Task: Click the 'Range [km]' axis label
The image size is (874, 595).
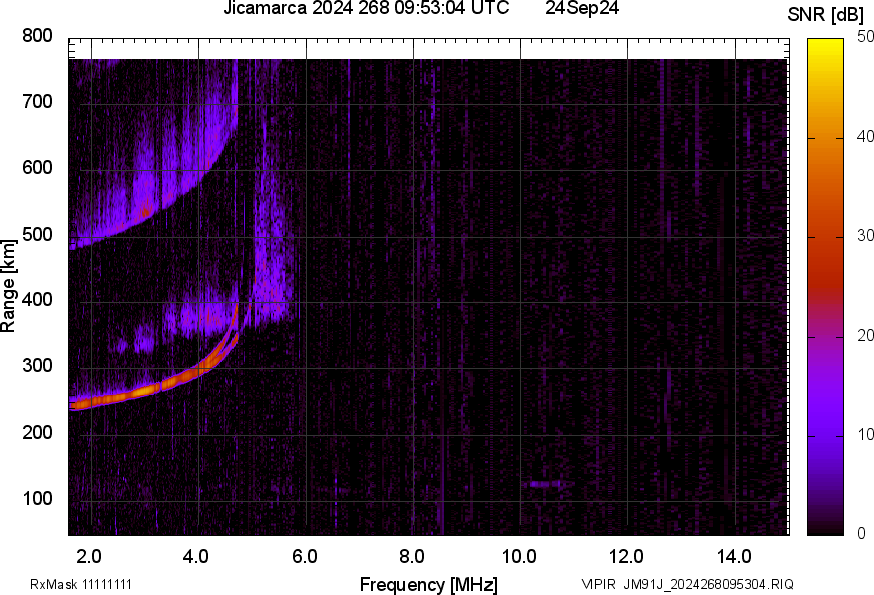Action: coord(8,286)
